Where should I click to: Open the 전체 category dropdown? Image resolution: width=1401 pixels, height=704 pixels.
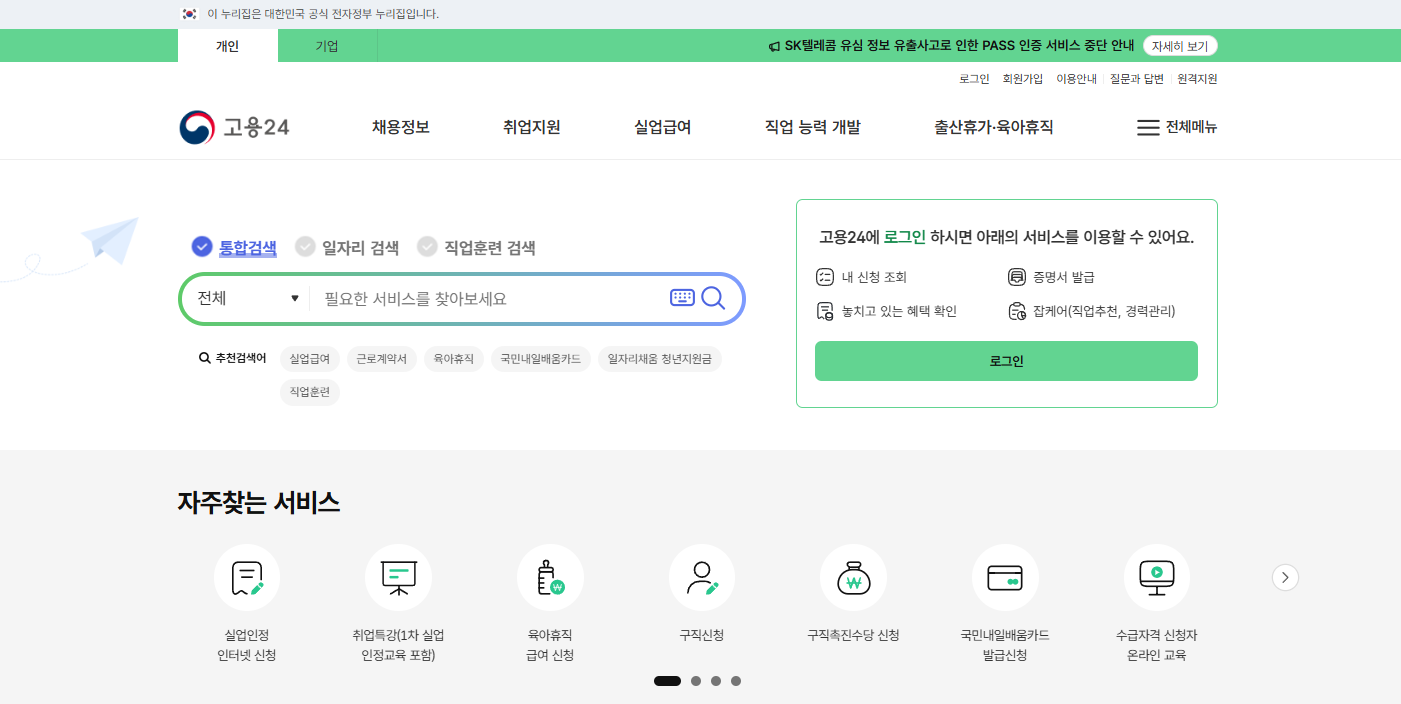pos(245,298)
